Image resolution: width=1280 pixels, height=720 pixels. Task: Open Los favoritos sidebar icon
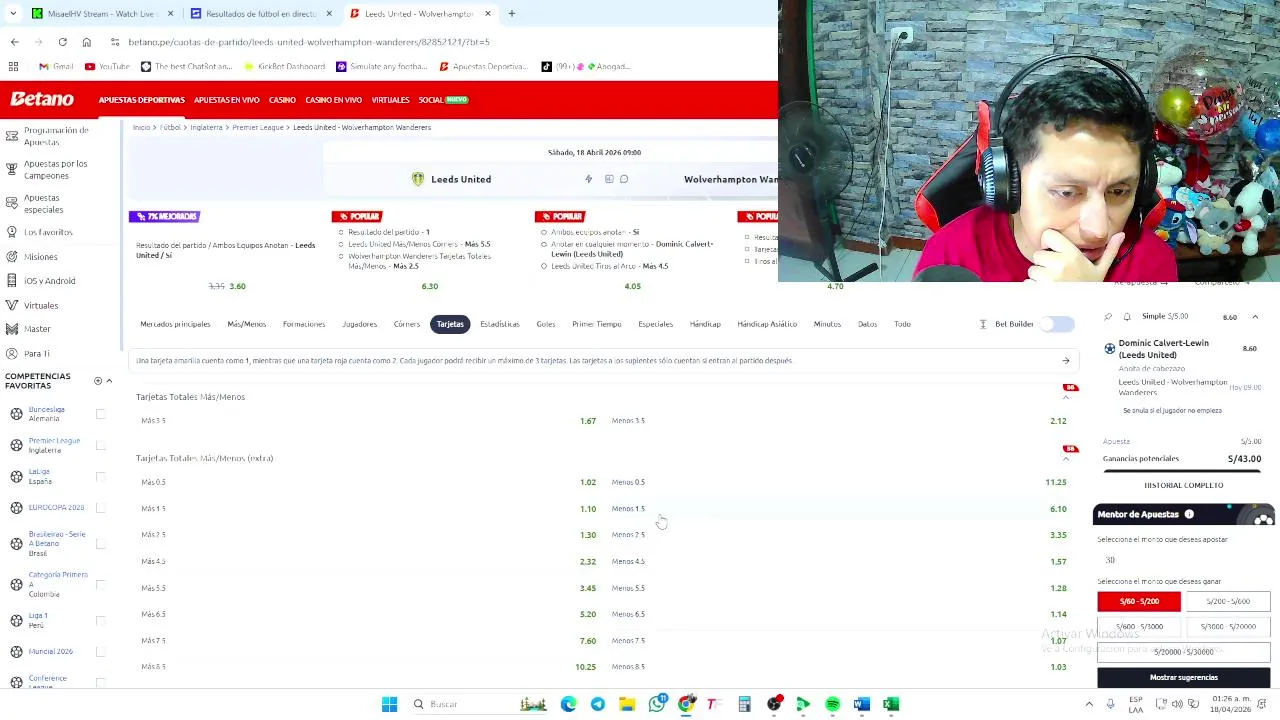12,232
